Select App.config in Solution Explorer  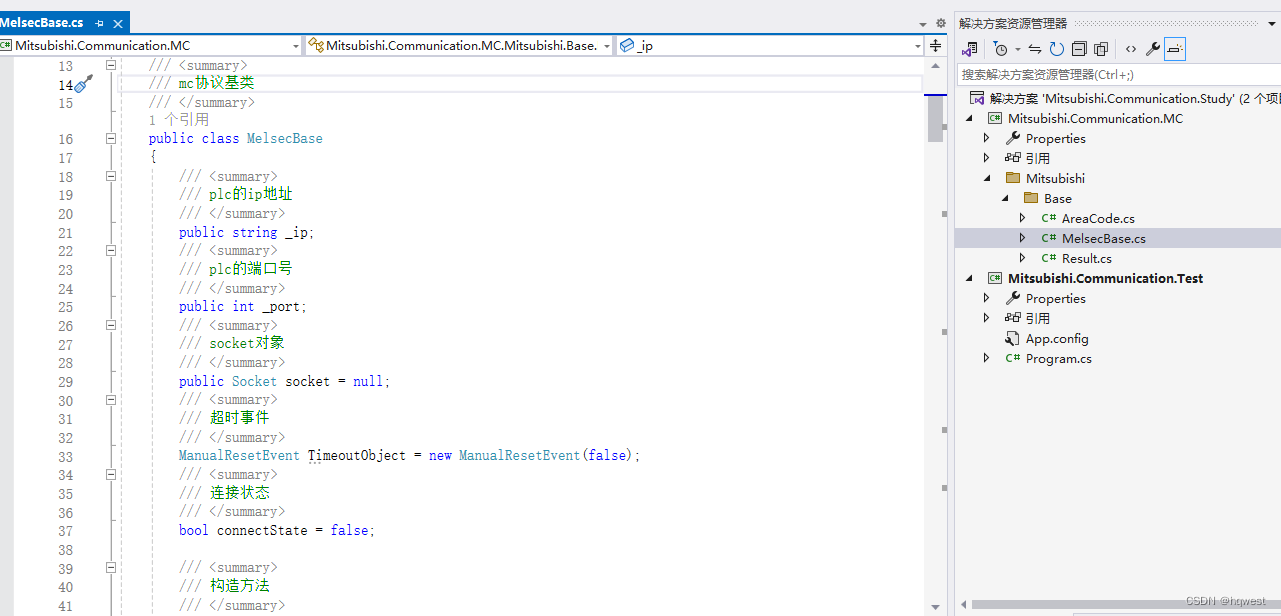[x=1057, y=338]
